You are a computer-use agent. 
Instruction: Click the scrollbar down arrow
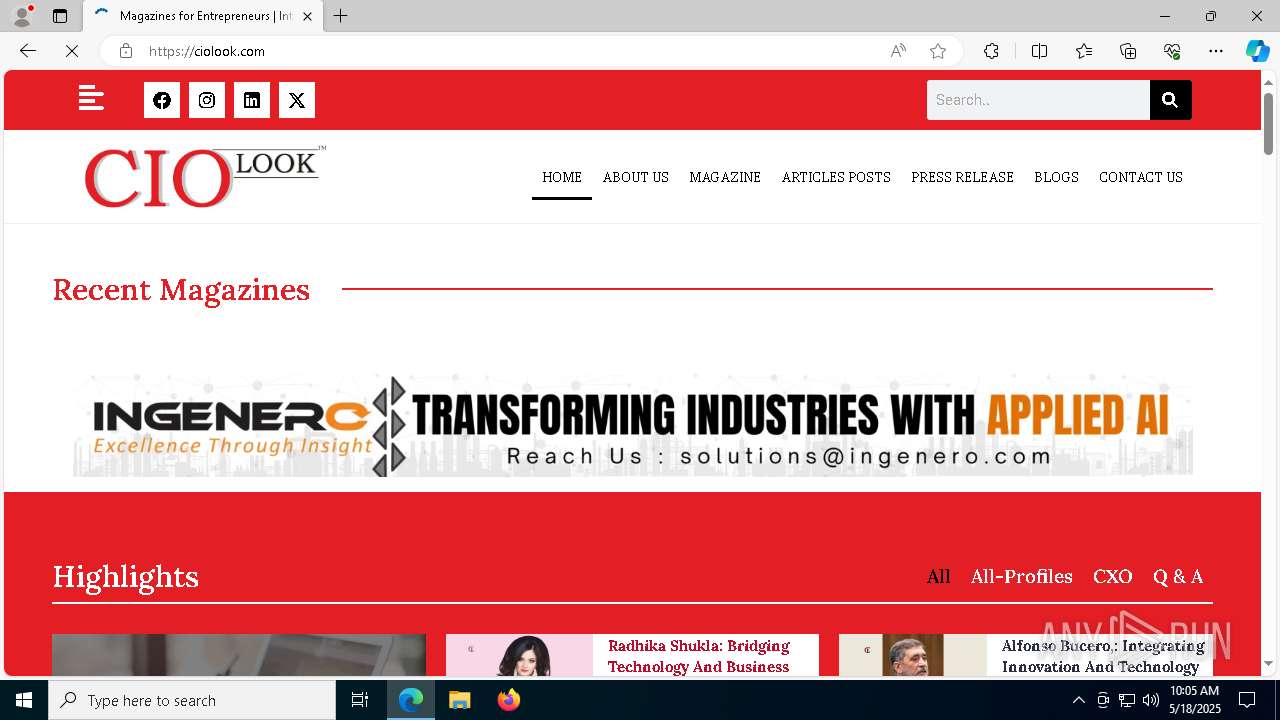[1269, 664]
